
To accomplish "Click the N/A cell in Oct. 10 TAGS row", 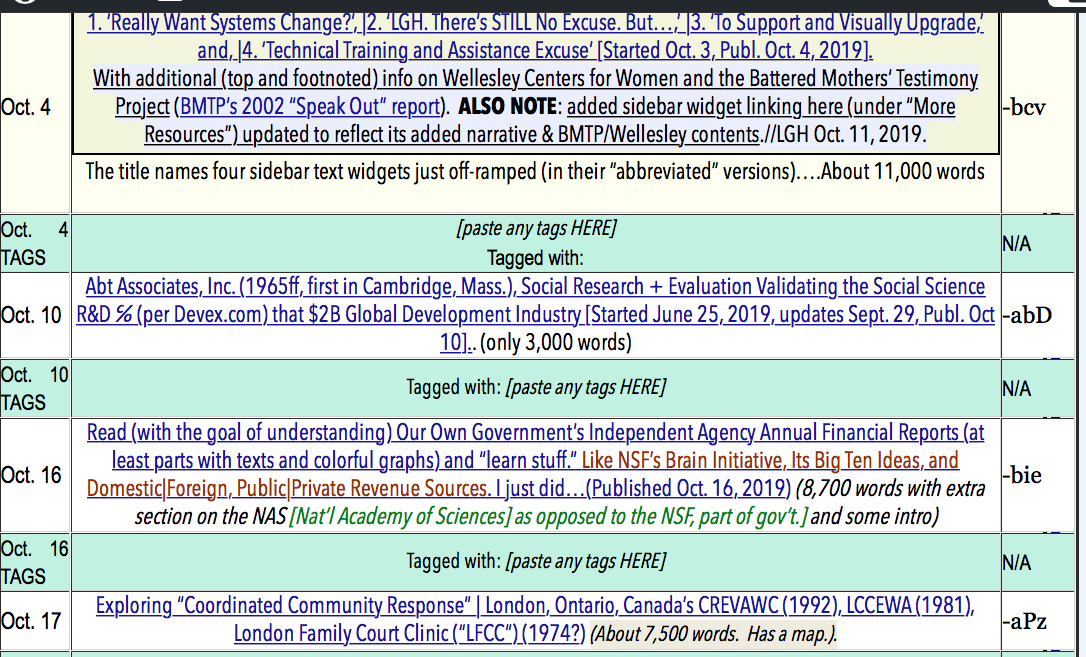I will coord(1018,388).
